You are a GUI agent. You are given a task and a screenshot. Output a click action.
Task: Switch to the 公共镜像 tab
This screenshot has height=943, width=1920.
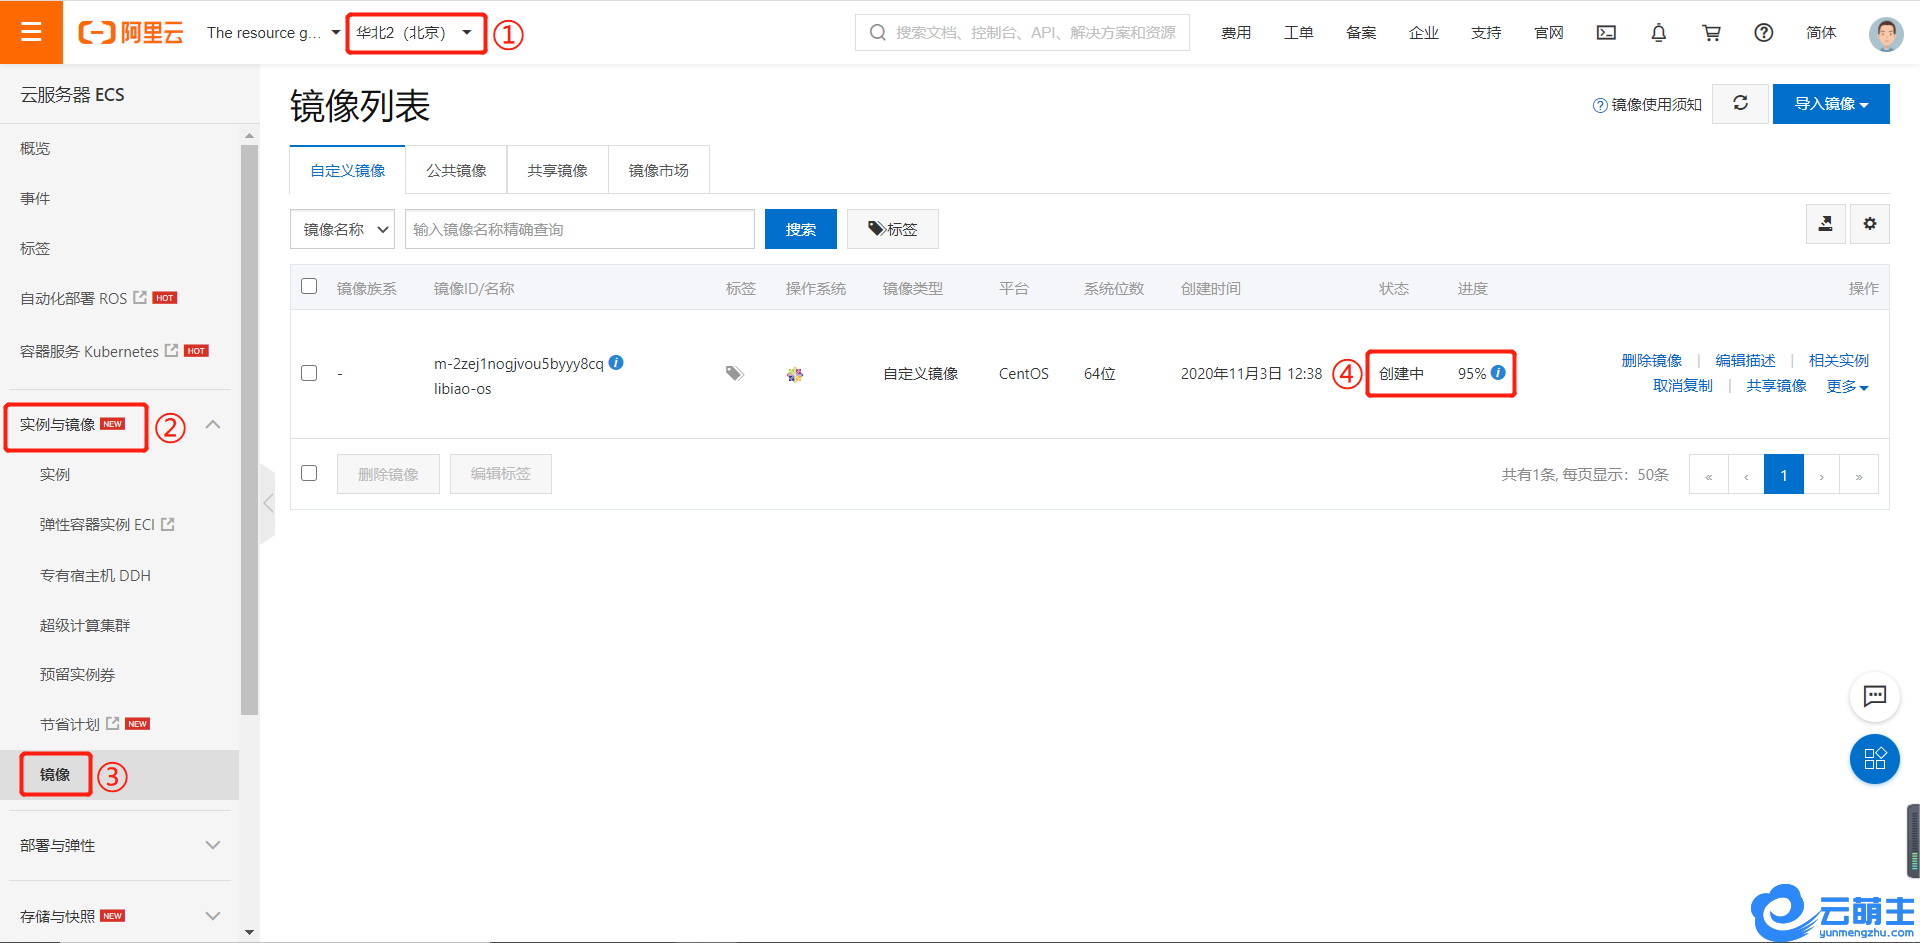456,171
